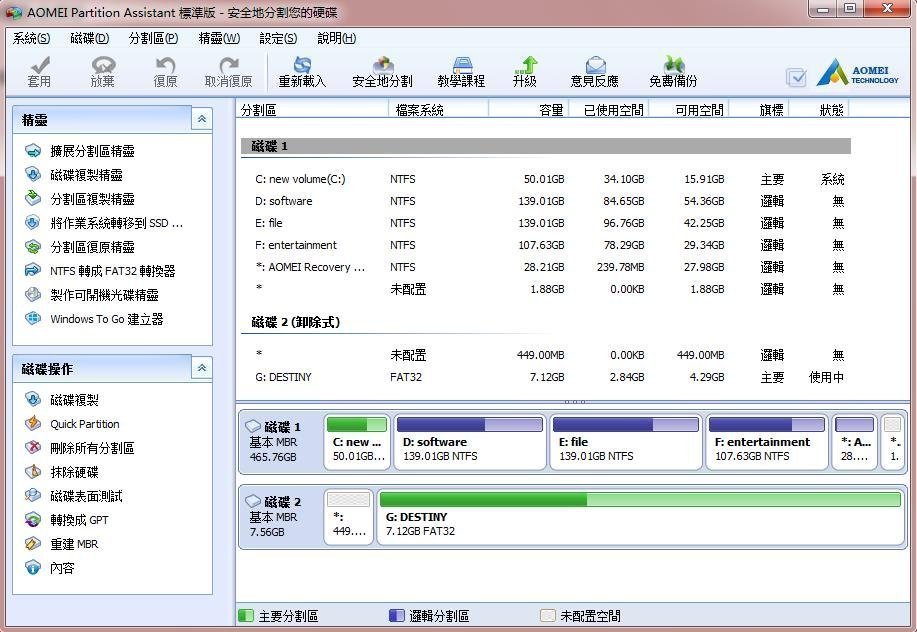Viewport: 917px width, 632px height.
Task: Select 磁碟 2 基本 MBR disk block
Action: tap(281, 517)
